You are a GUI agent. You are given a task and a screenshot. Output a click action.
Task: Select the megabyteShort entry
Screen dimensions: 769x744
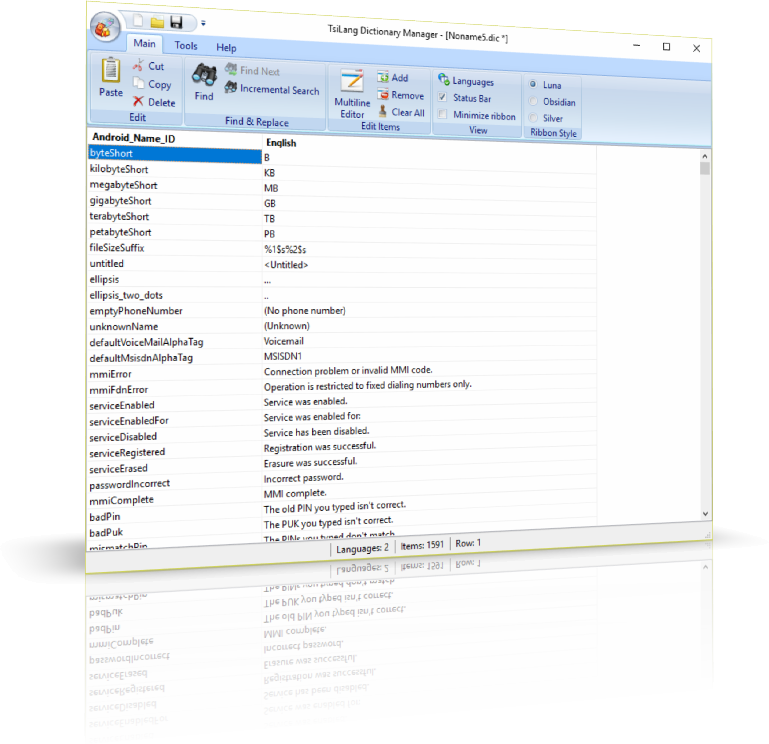[x=175, y=185]
